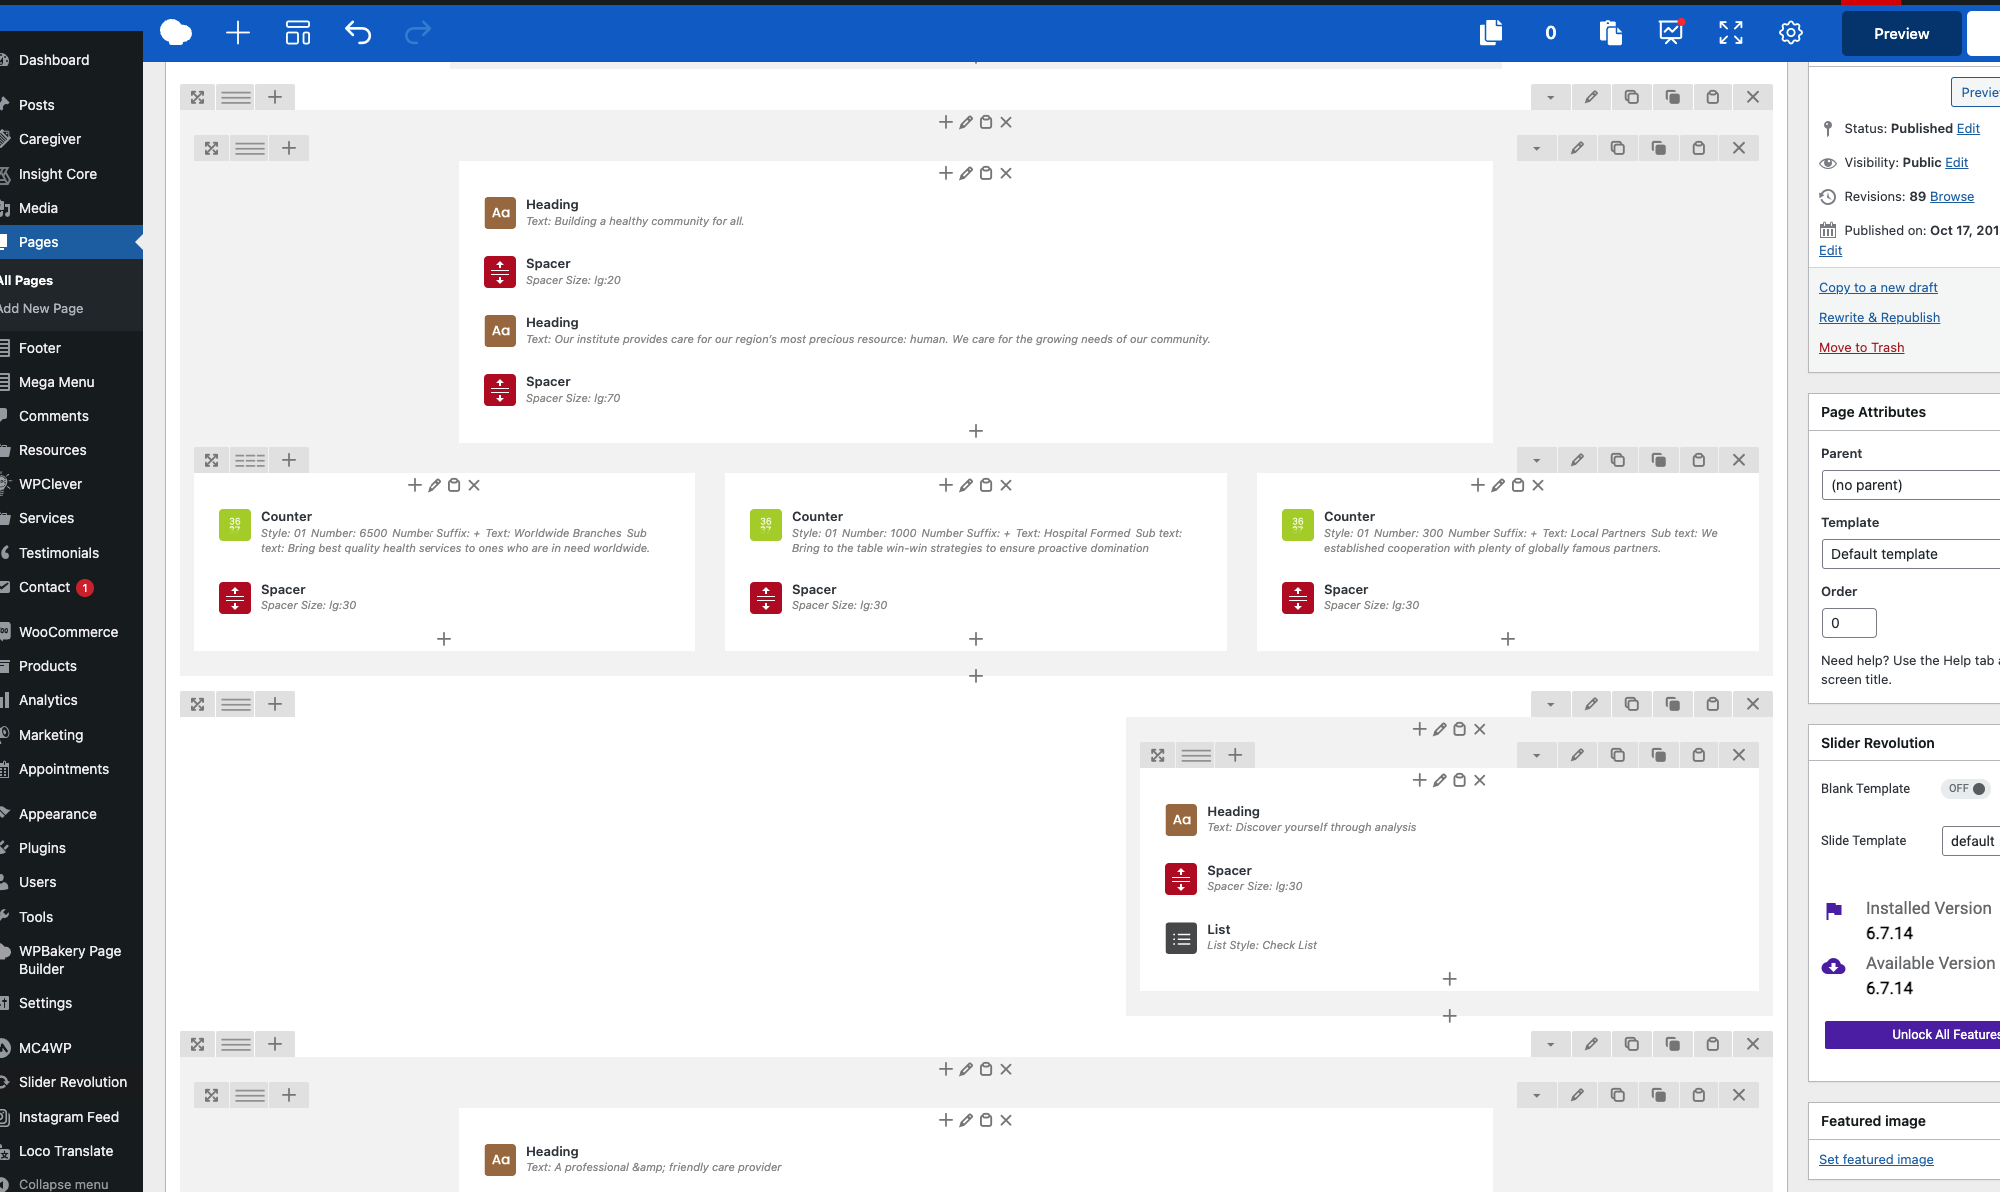2000x1192 pixels.
Task: Open the Spacer lg:70 element
Action: 501,389
